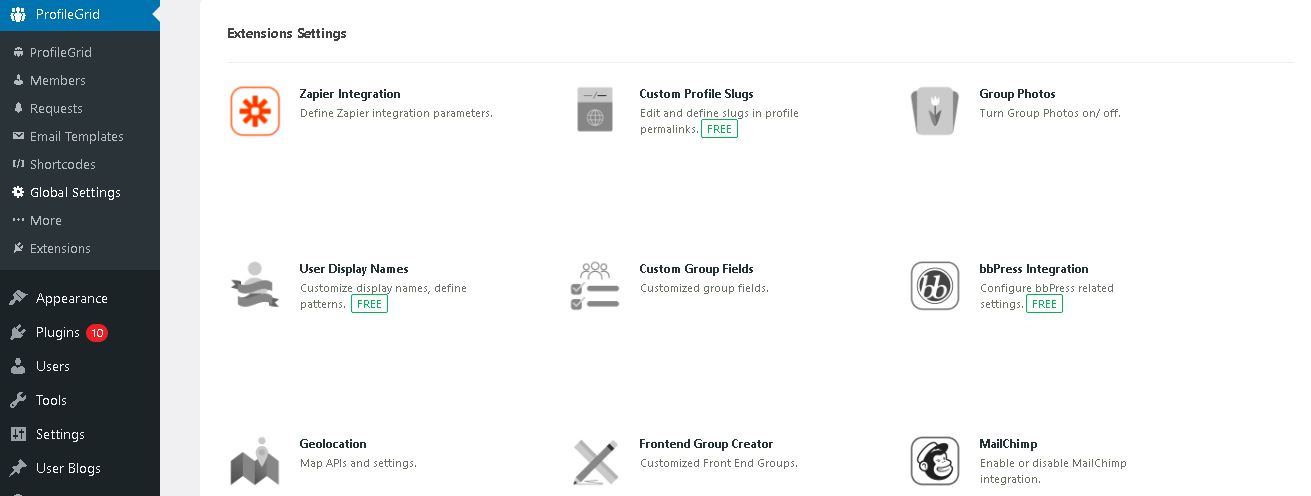Screen dimensions: 1311x496
Task: Open the Plugins admin menu
Action: click(58, 332)
